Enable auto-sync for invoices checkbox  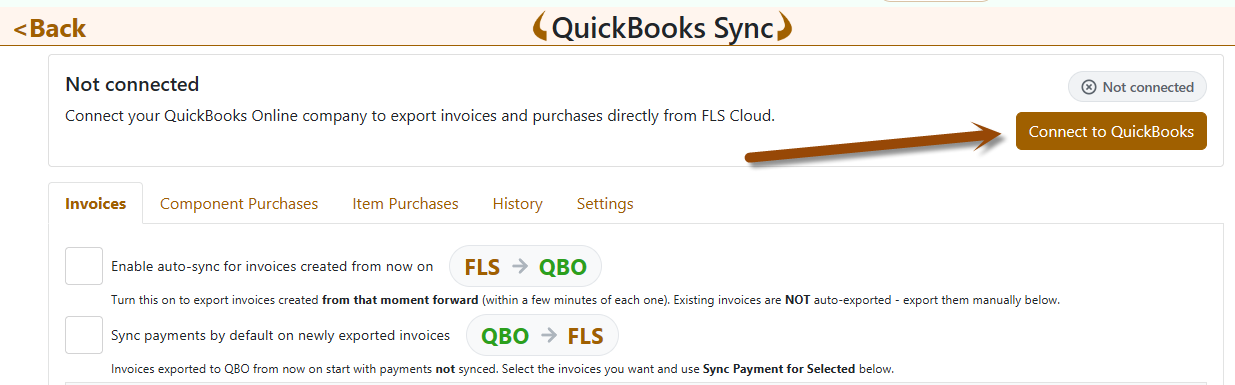coord(84,266)
